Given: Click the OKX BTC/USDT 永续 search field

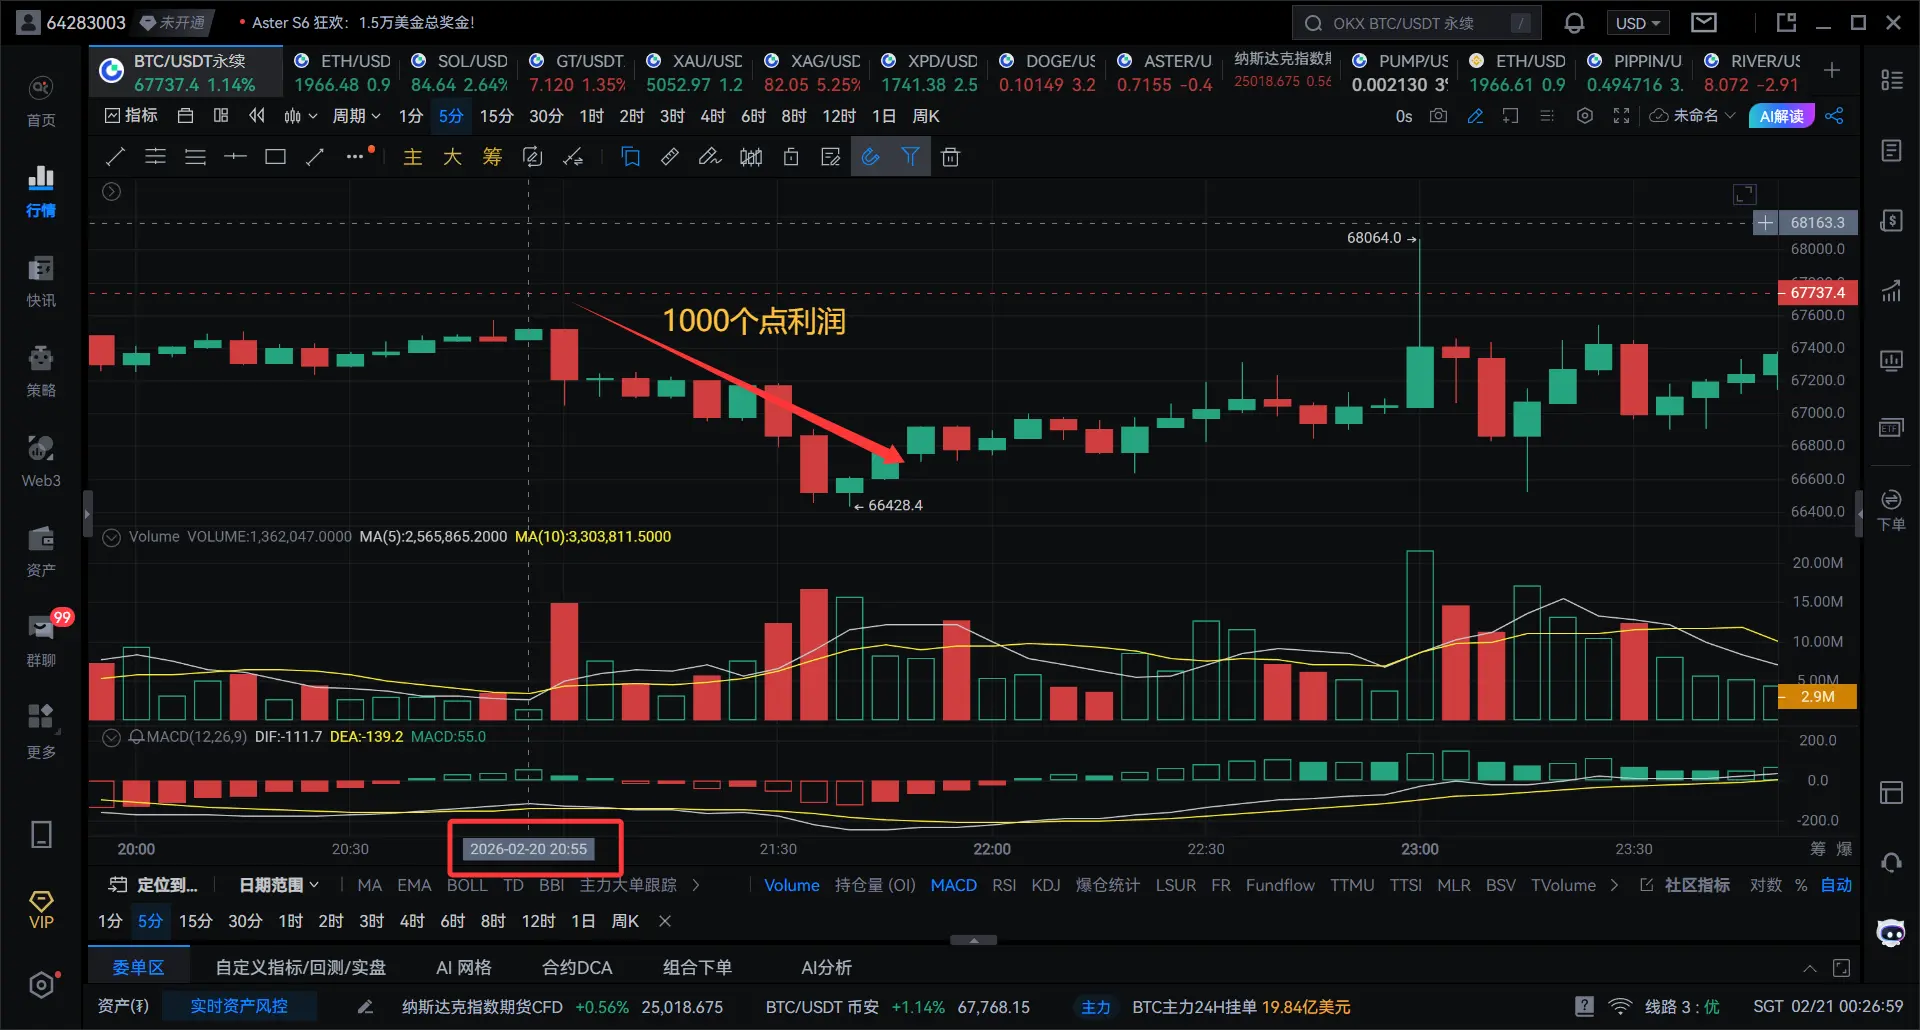Looking at the screenshot, I should pos(1416,23).
